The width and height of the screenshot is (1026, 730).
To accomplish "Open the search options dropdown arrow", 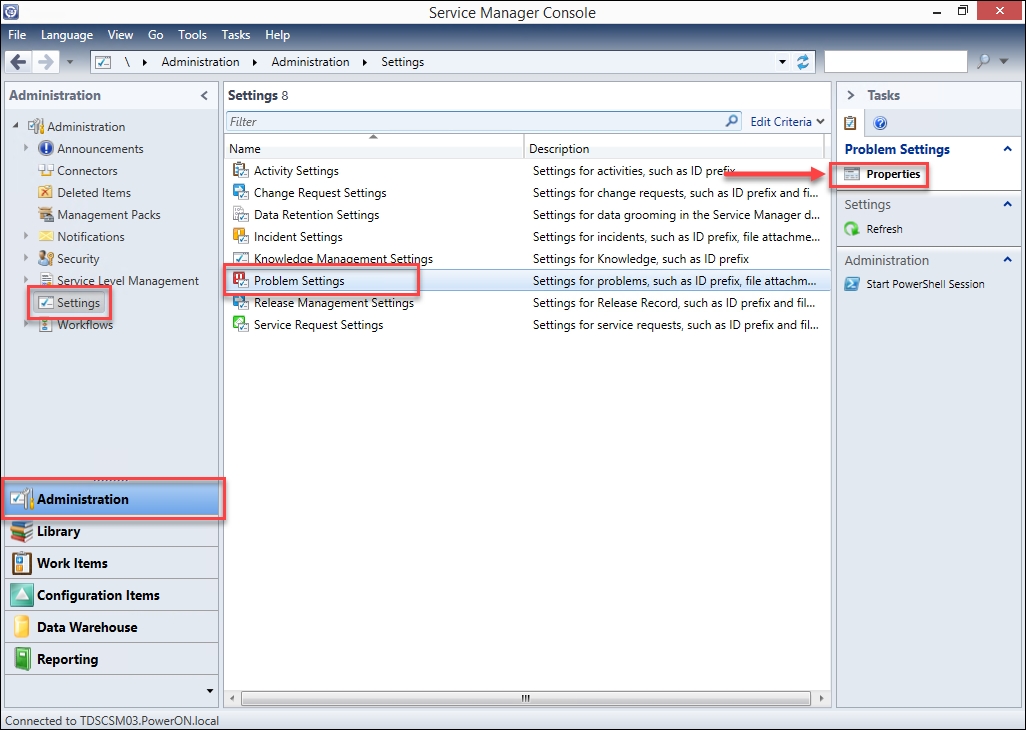I will [x=1004, y=61].
